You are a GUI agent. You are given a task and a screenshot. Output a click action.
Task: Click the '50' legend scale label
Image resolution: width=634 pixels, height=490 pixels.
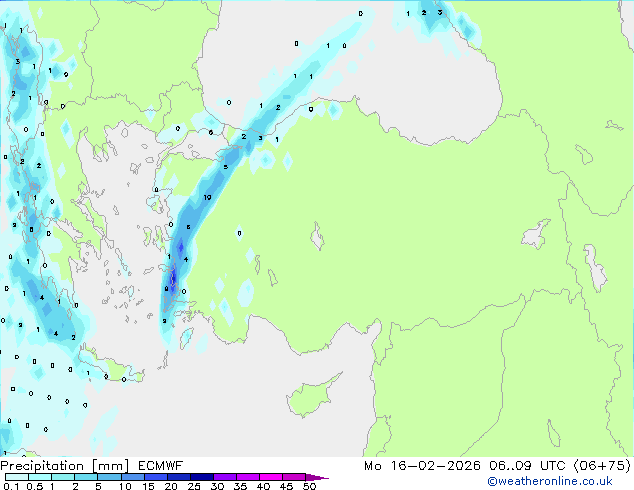pyautogui.click(x=309, y=486)
